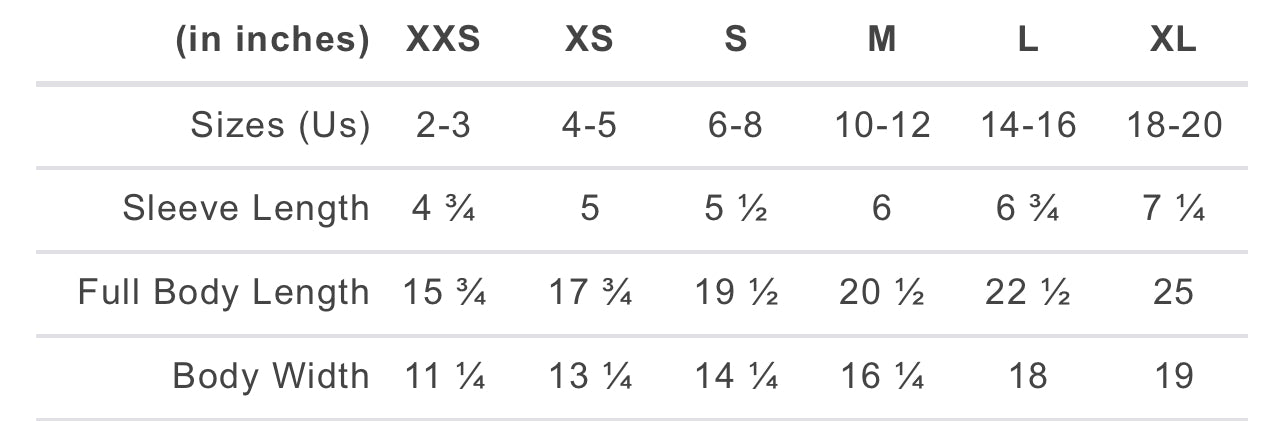Click the XL column header
Viewport: 1284px width, 443px height.
coord(1173,40)
